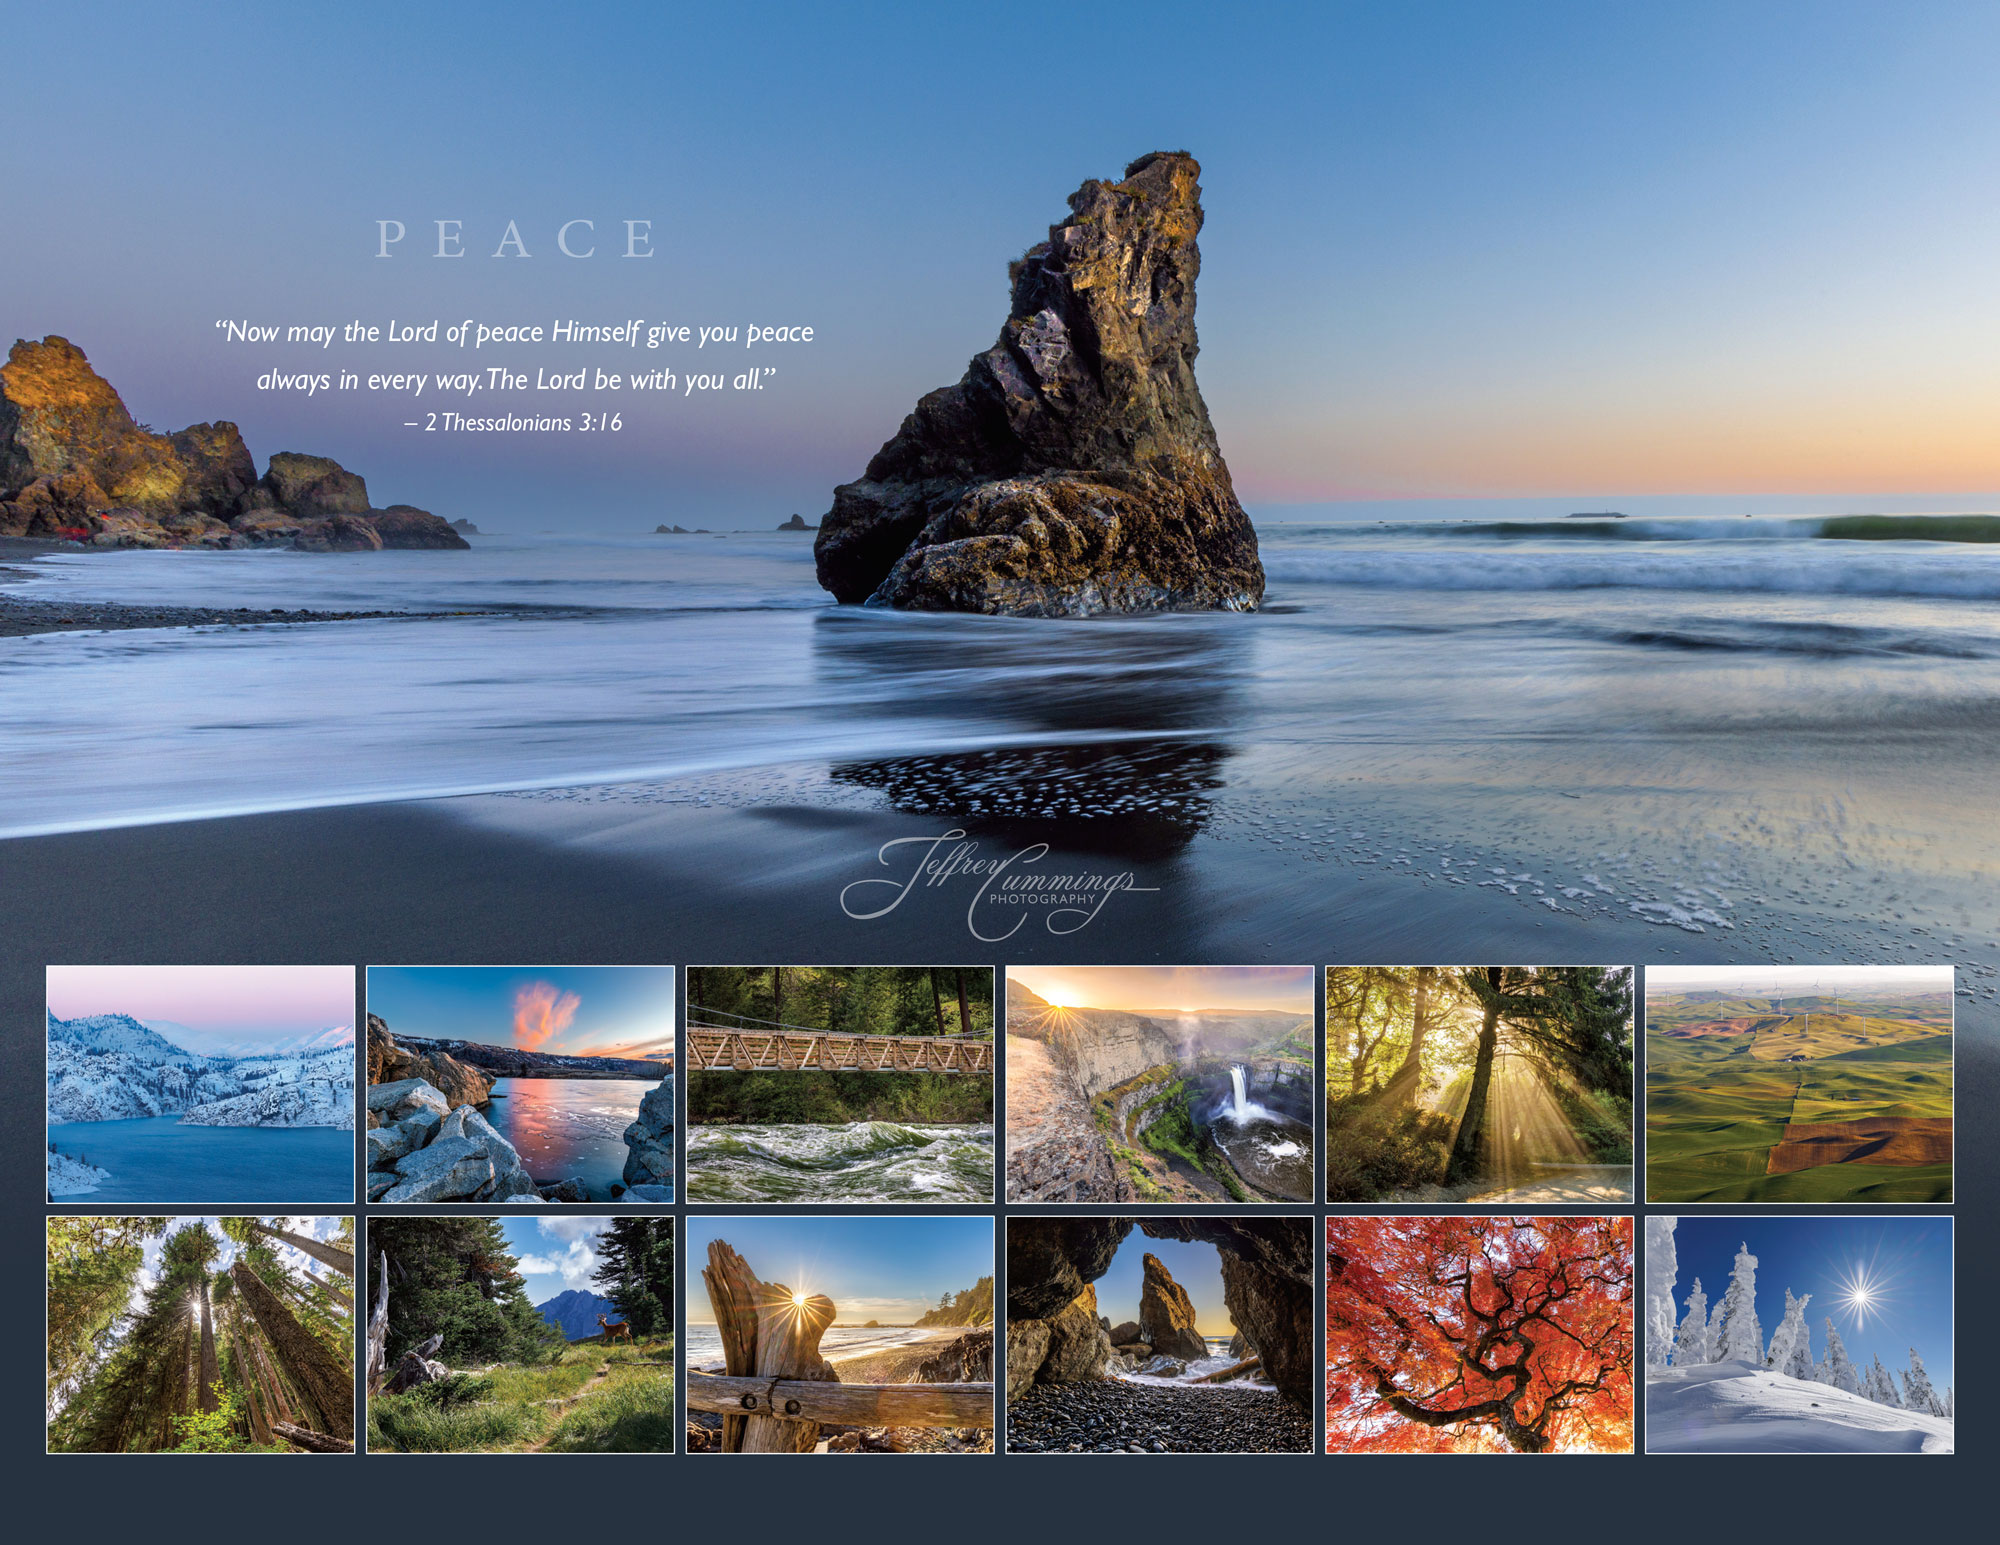This screenshot has width=2000, height=1545.
Task: Click 'always in every way' verse line
Action: coord(515,380)
